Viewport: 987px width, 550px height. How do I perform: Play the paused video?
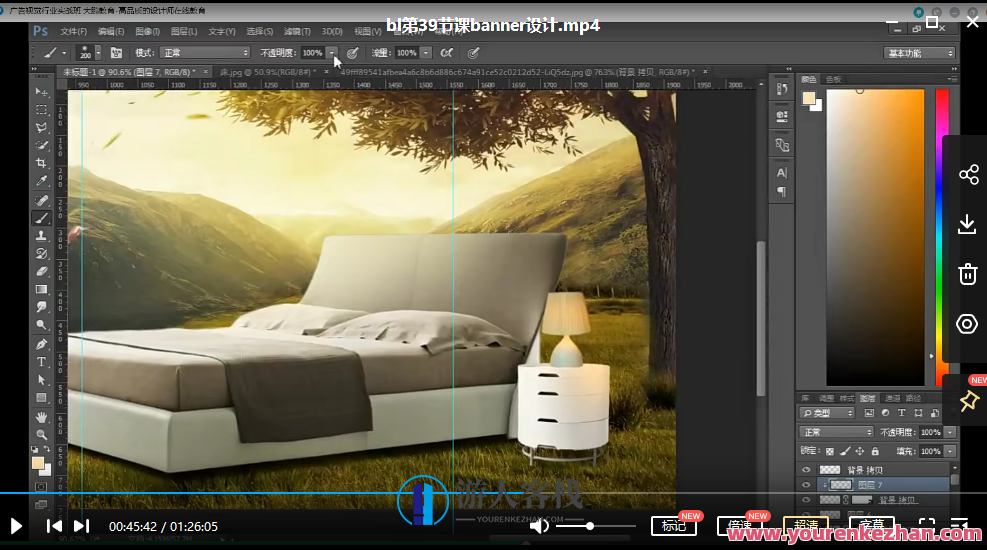pyautogui.click(x=16, y=526)
